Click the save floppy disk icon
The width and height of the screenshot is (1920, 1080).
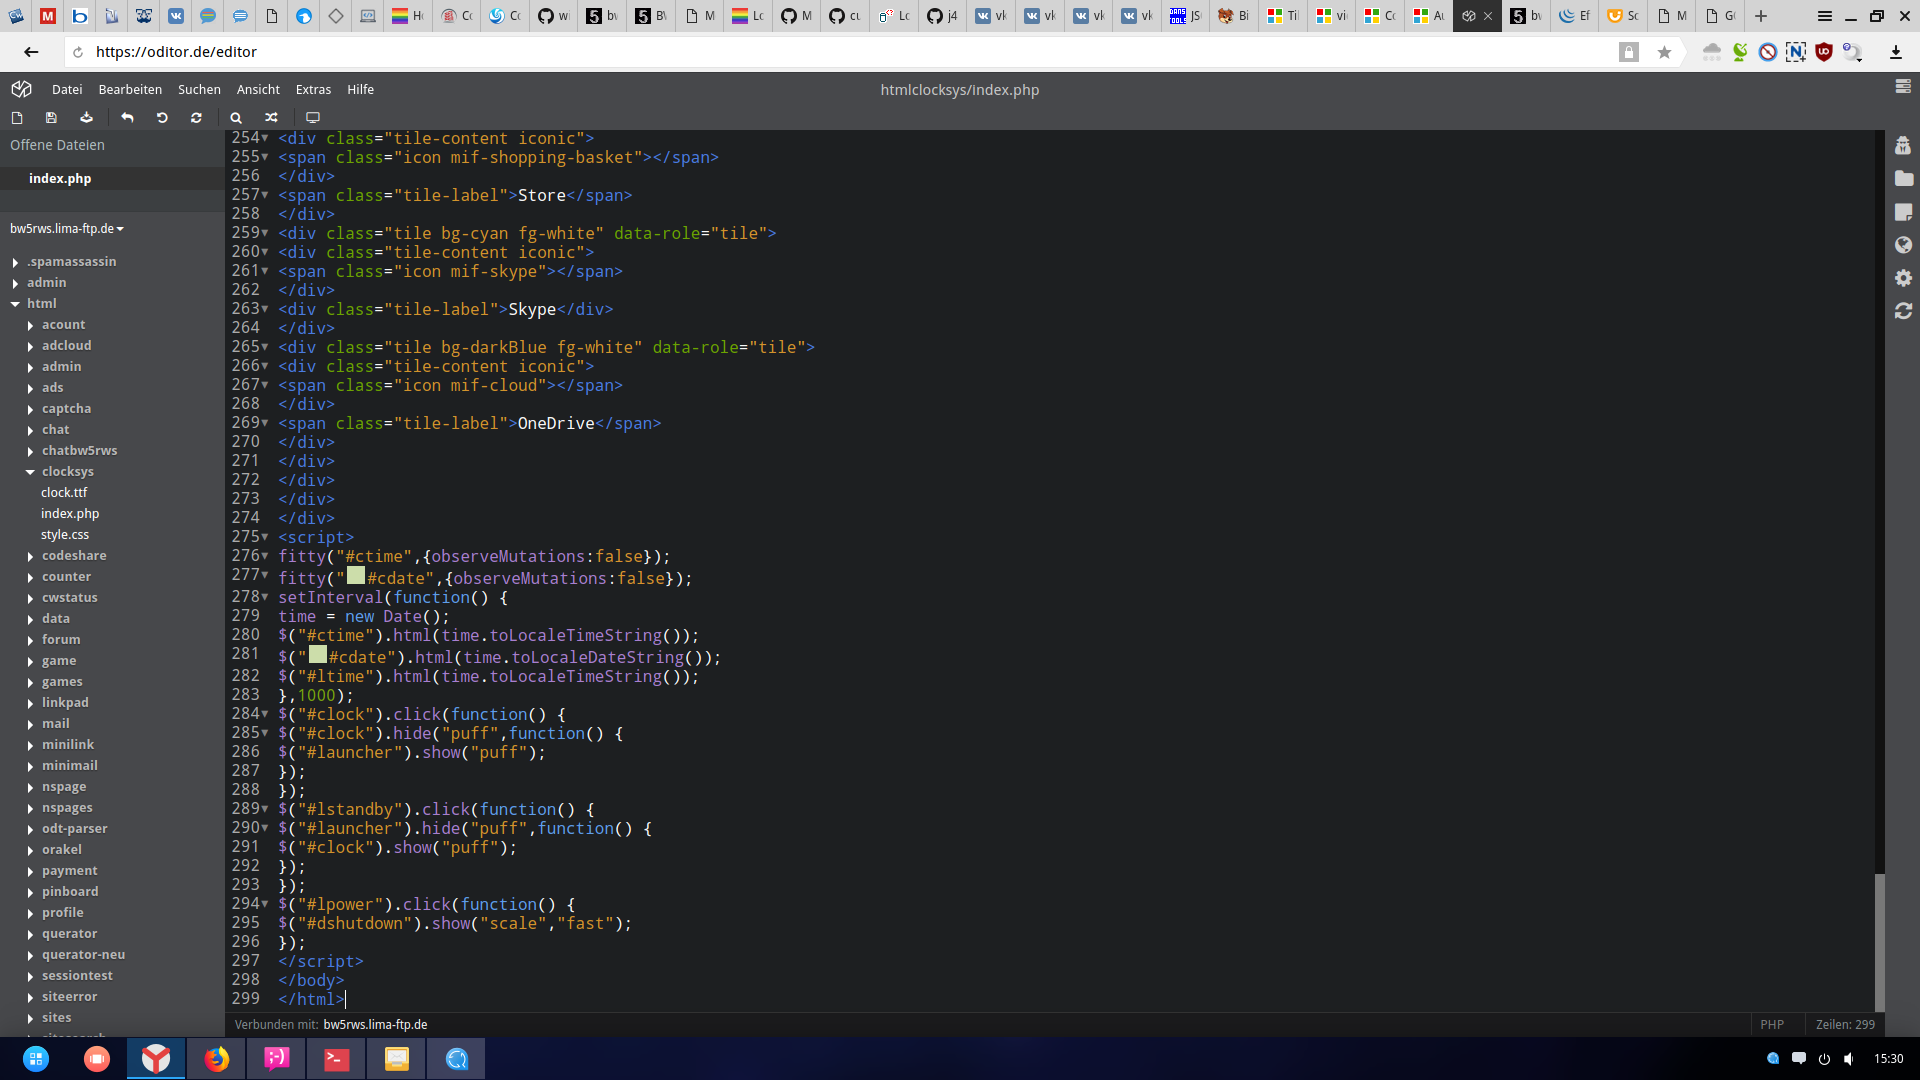(51, 118)
